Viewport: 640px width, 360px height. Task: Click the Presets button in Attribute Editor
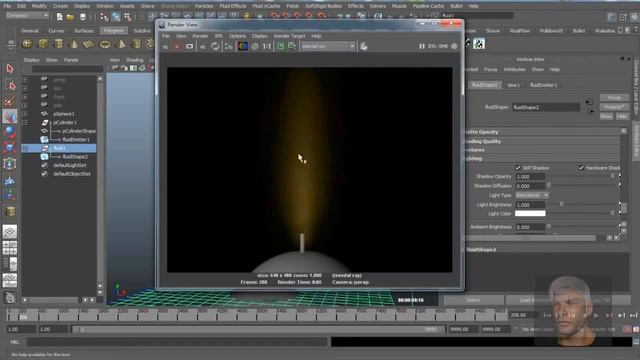pyautogui.click(x=614, y=107)
